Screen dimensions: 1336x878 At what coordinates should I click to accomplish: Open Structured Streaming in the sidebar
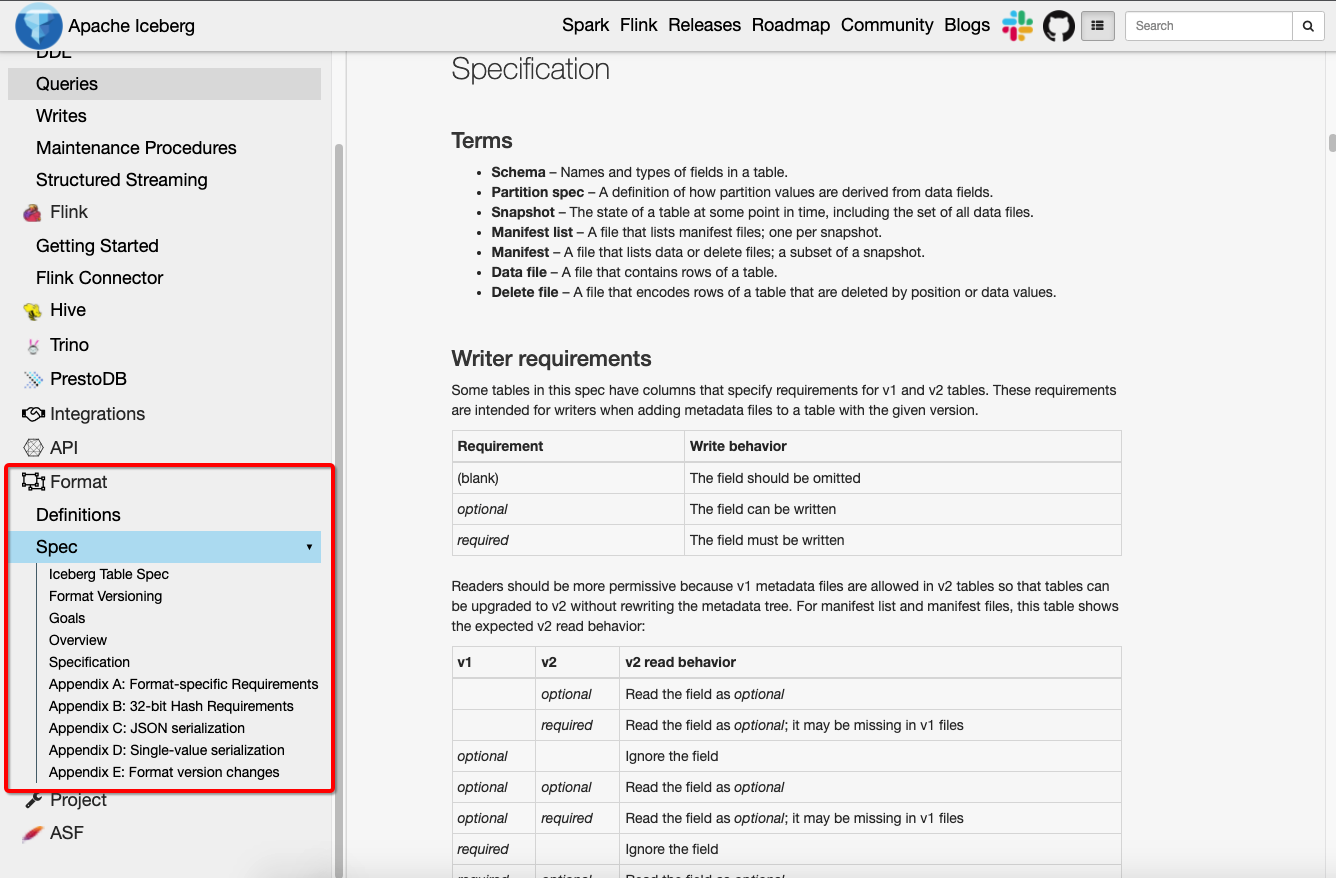point(122,180)
